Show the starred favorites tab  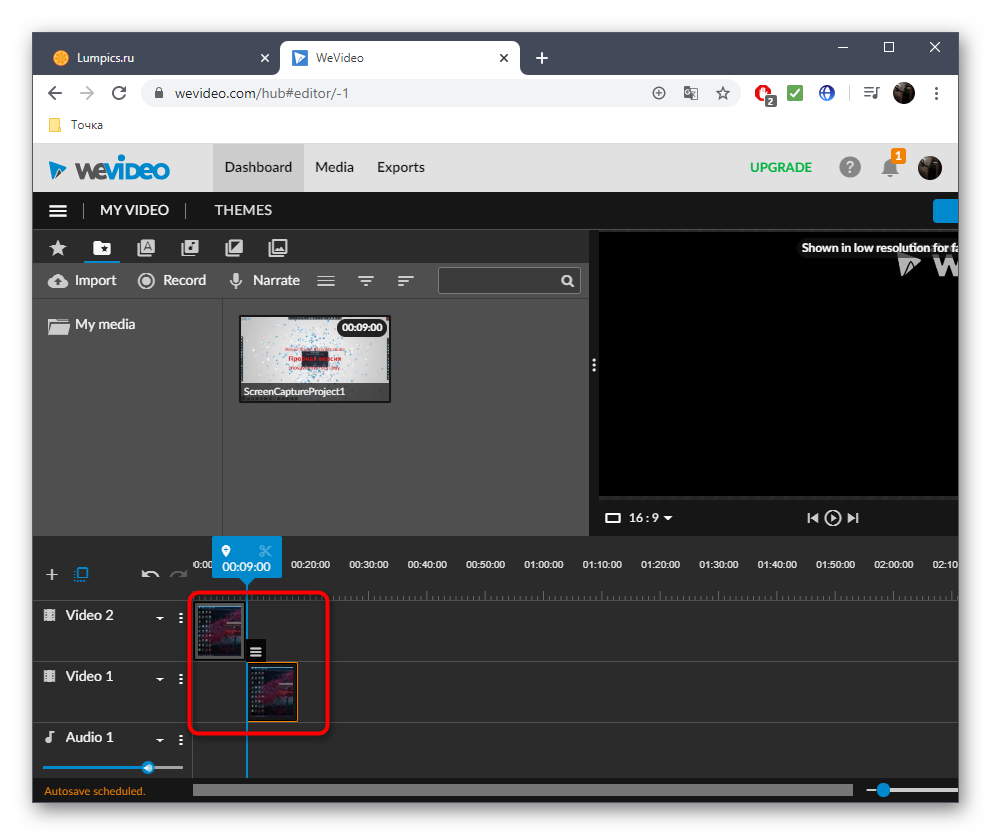(x=58, y=248)
